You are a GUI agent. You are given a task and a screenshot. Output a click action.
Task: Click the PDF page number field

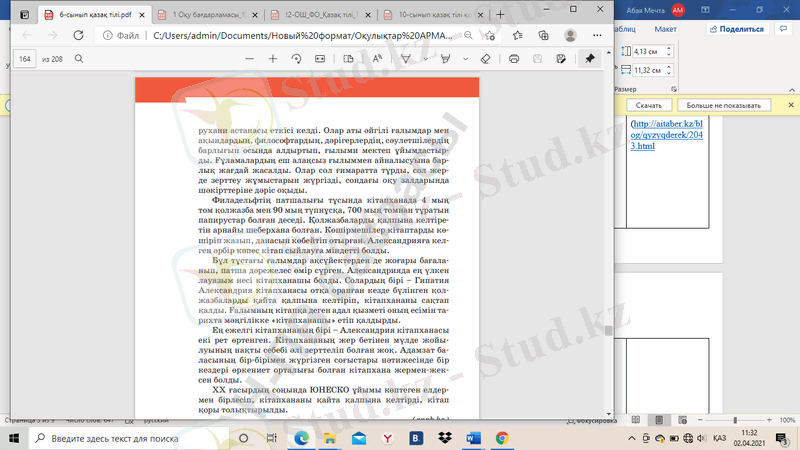click(x=27, y=59)
